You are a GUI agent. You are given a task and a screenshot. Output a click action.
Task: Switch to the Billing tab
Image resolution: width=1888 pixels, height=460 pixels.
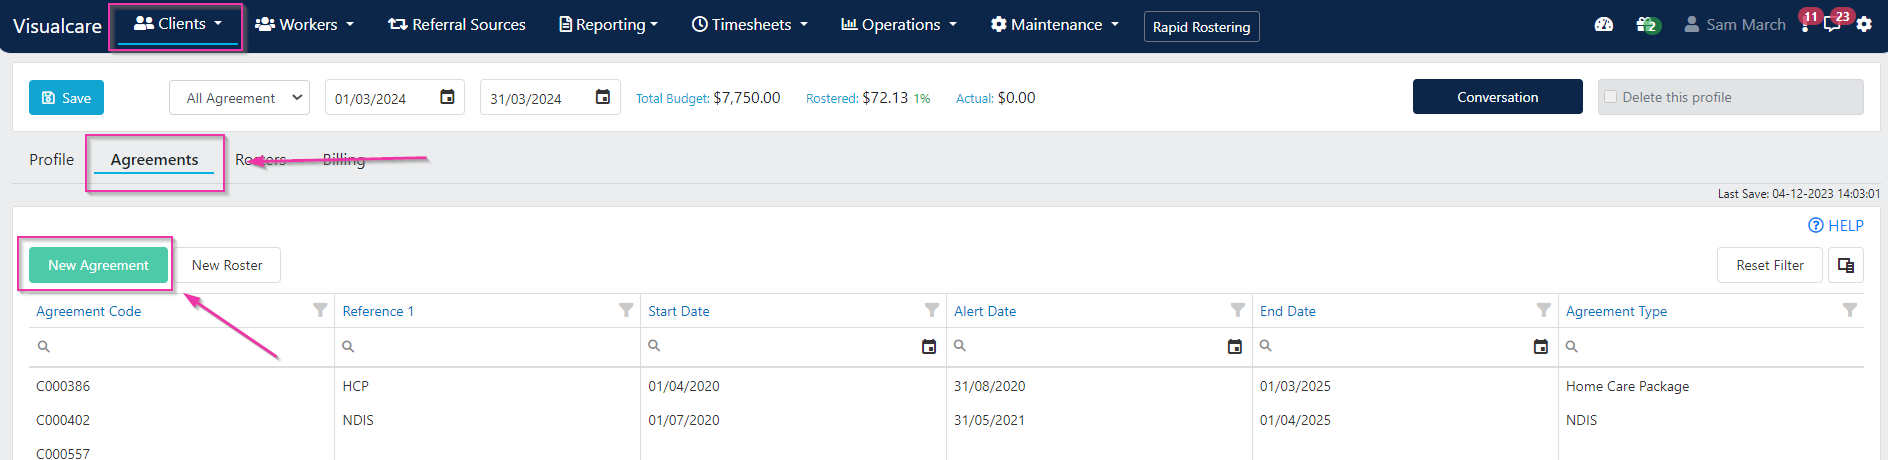tap(344, 159)
